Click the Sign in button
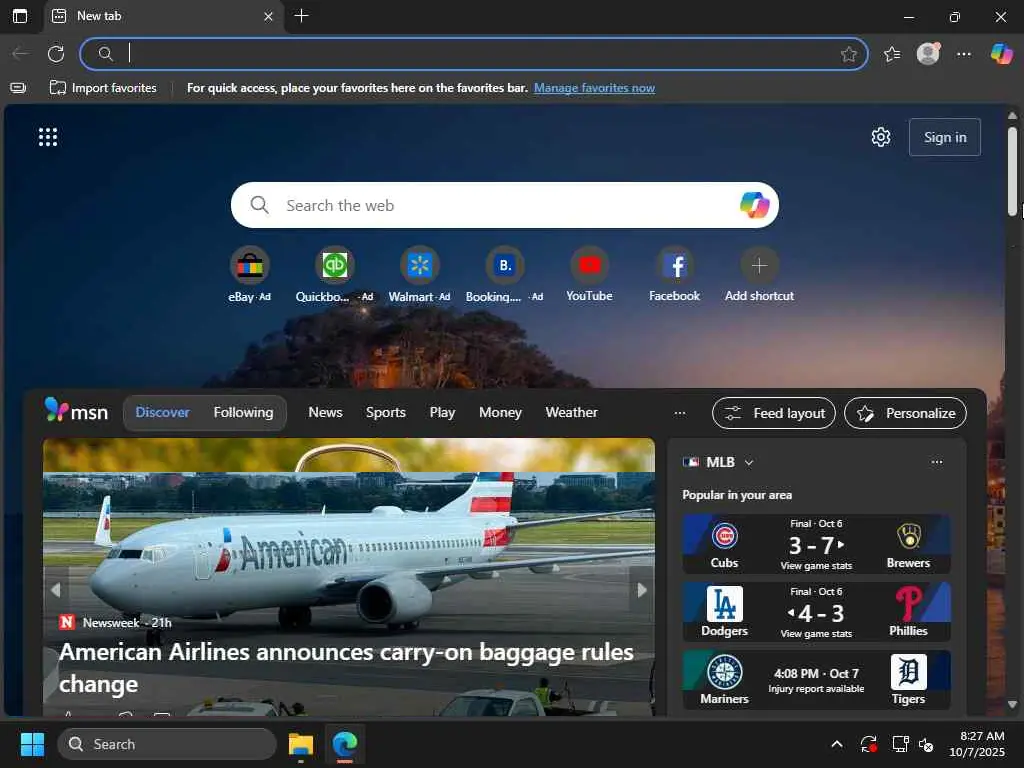Screen dimensions: 1024x768 944,137
